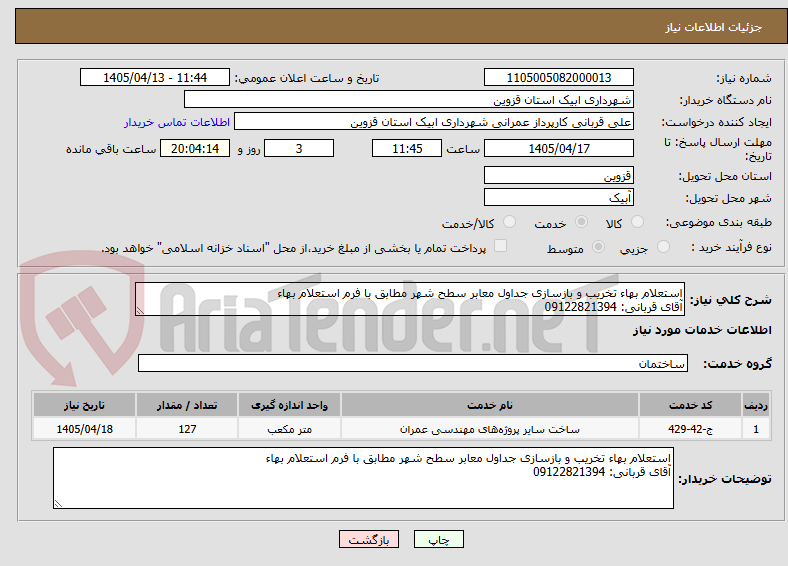Select the متوسط purchase type radio

click(x=598, y=246)
